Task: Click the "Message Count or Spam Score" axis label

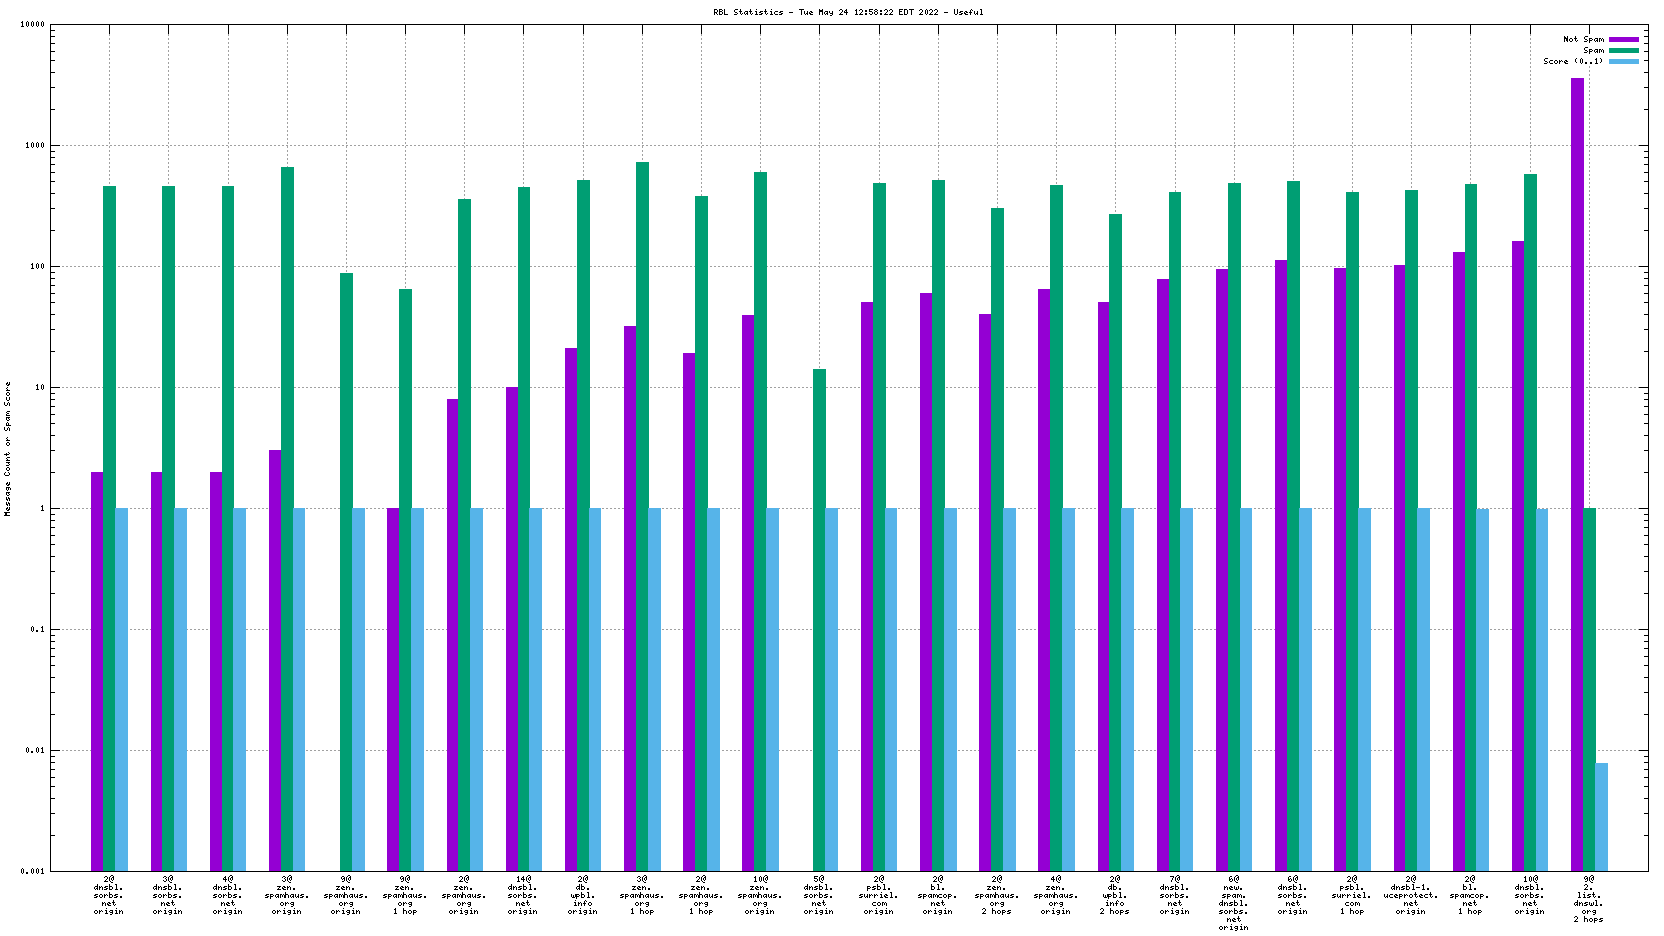Action: [x=8, y=448]
